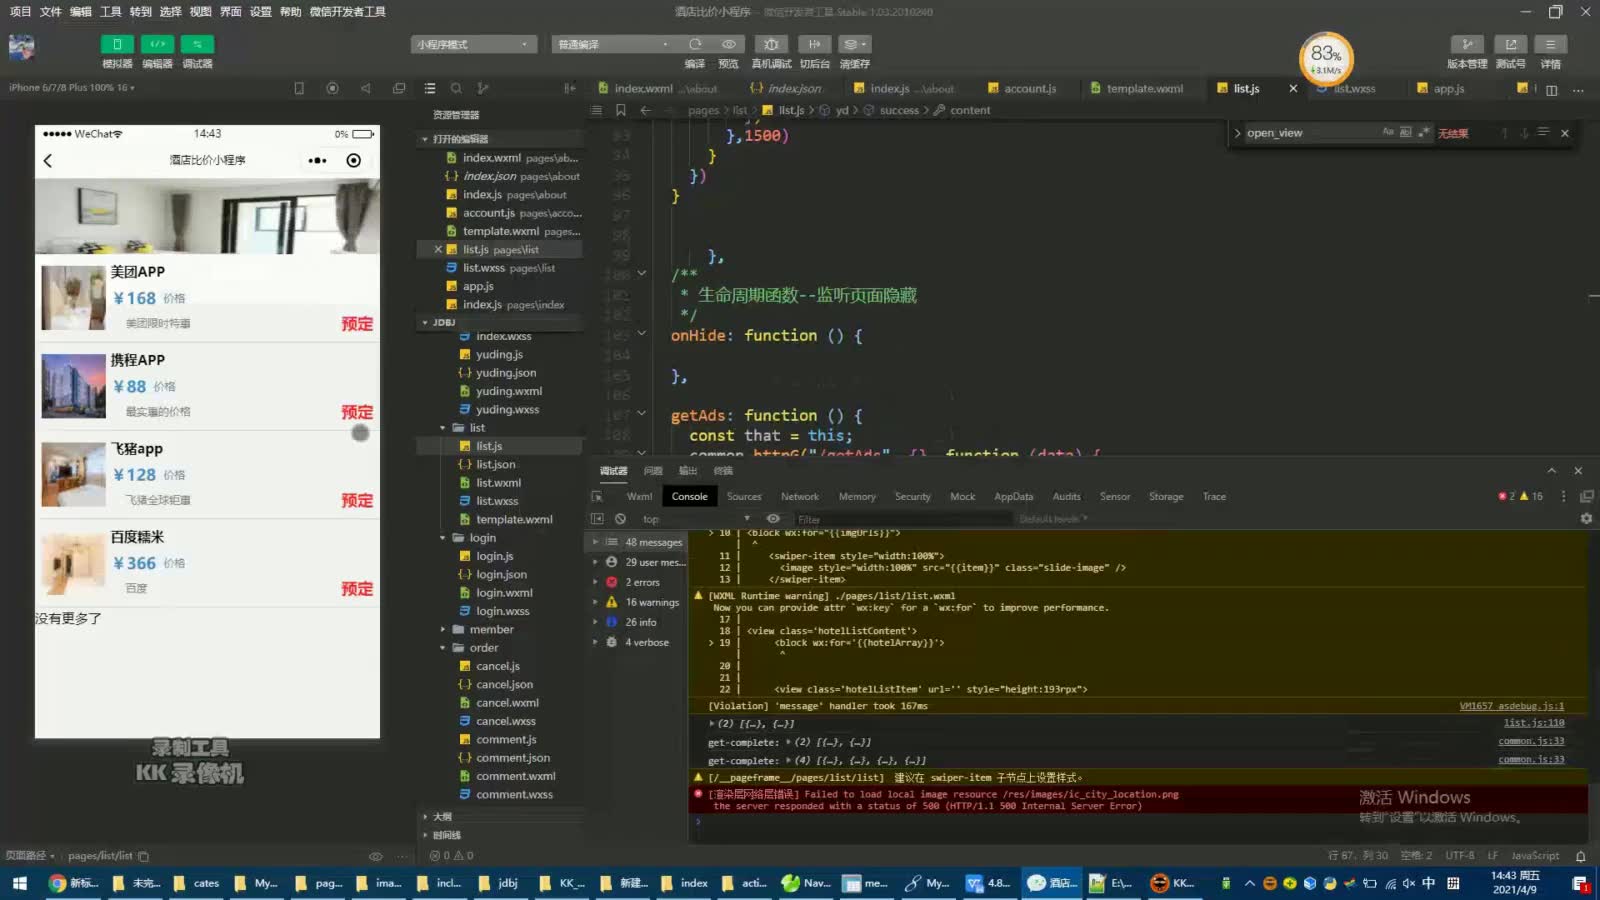Switch to the app.js editor tab
1600x900 pixels.
coord(1448,88)
